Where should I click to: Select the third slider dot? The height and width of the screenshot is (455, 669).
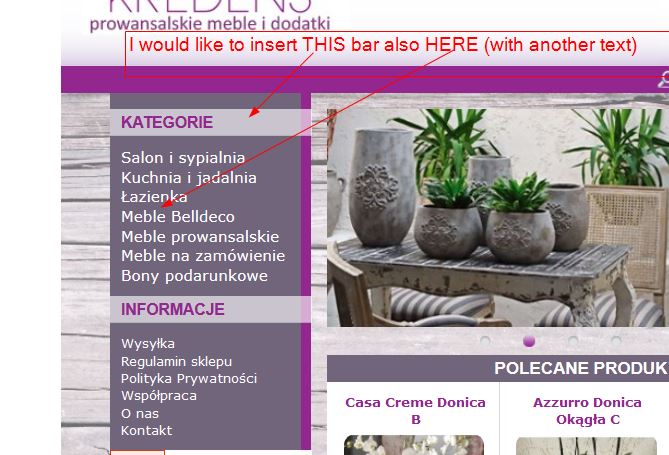coord(573,341)
